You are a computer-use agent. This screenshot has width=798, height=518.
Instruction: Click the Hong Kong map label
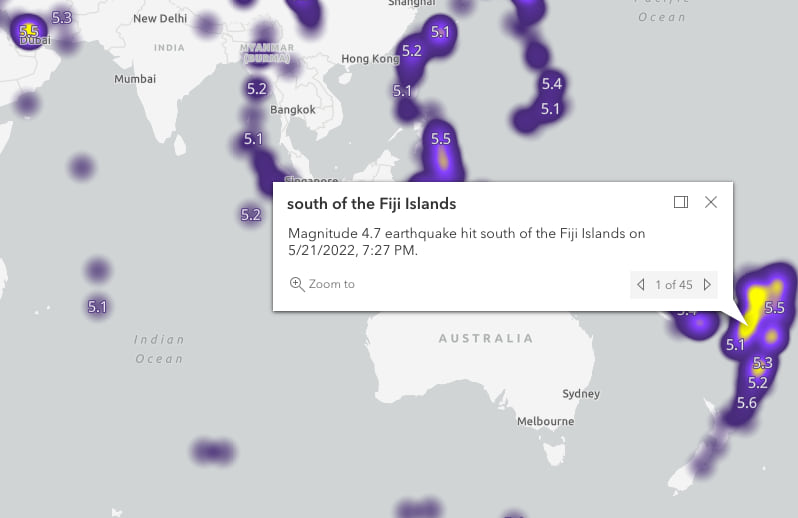pos(370,59)
